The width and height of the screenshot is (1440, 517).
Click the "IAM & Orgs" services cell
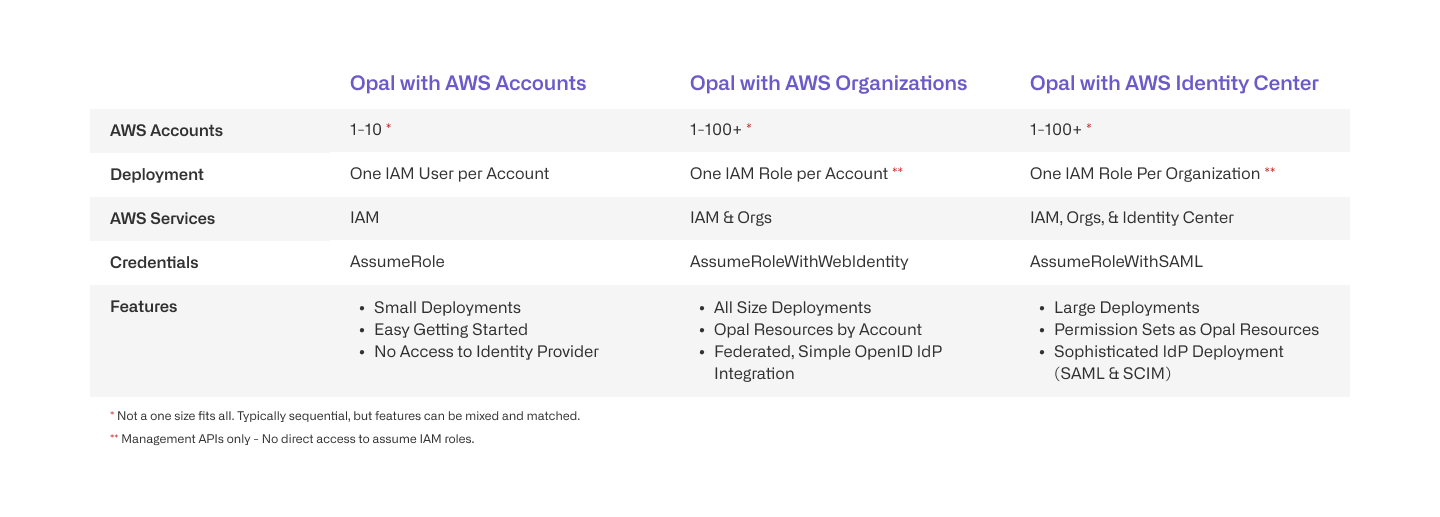[730, 218]
